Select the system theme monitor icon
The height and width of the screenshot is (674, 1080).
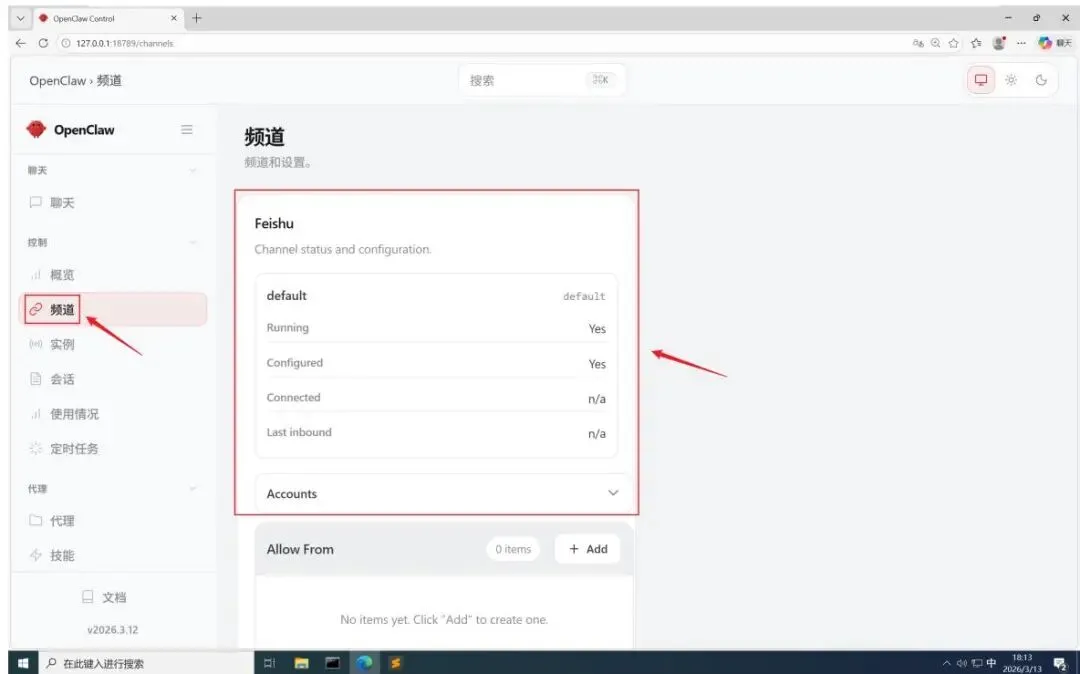point(981,80)
